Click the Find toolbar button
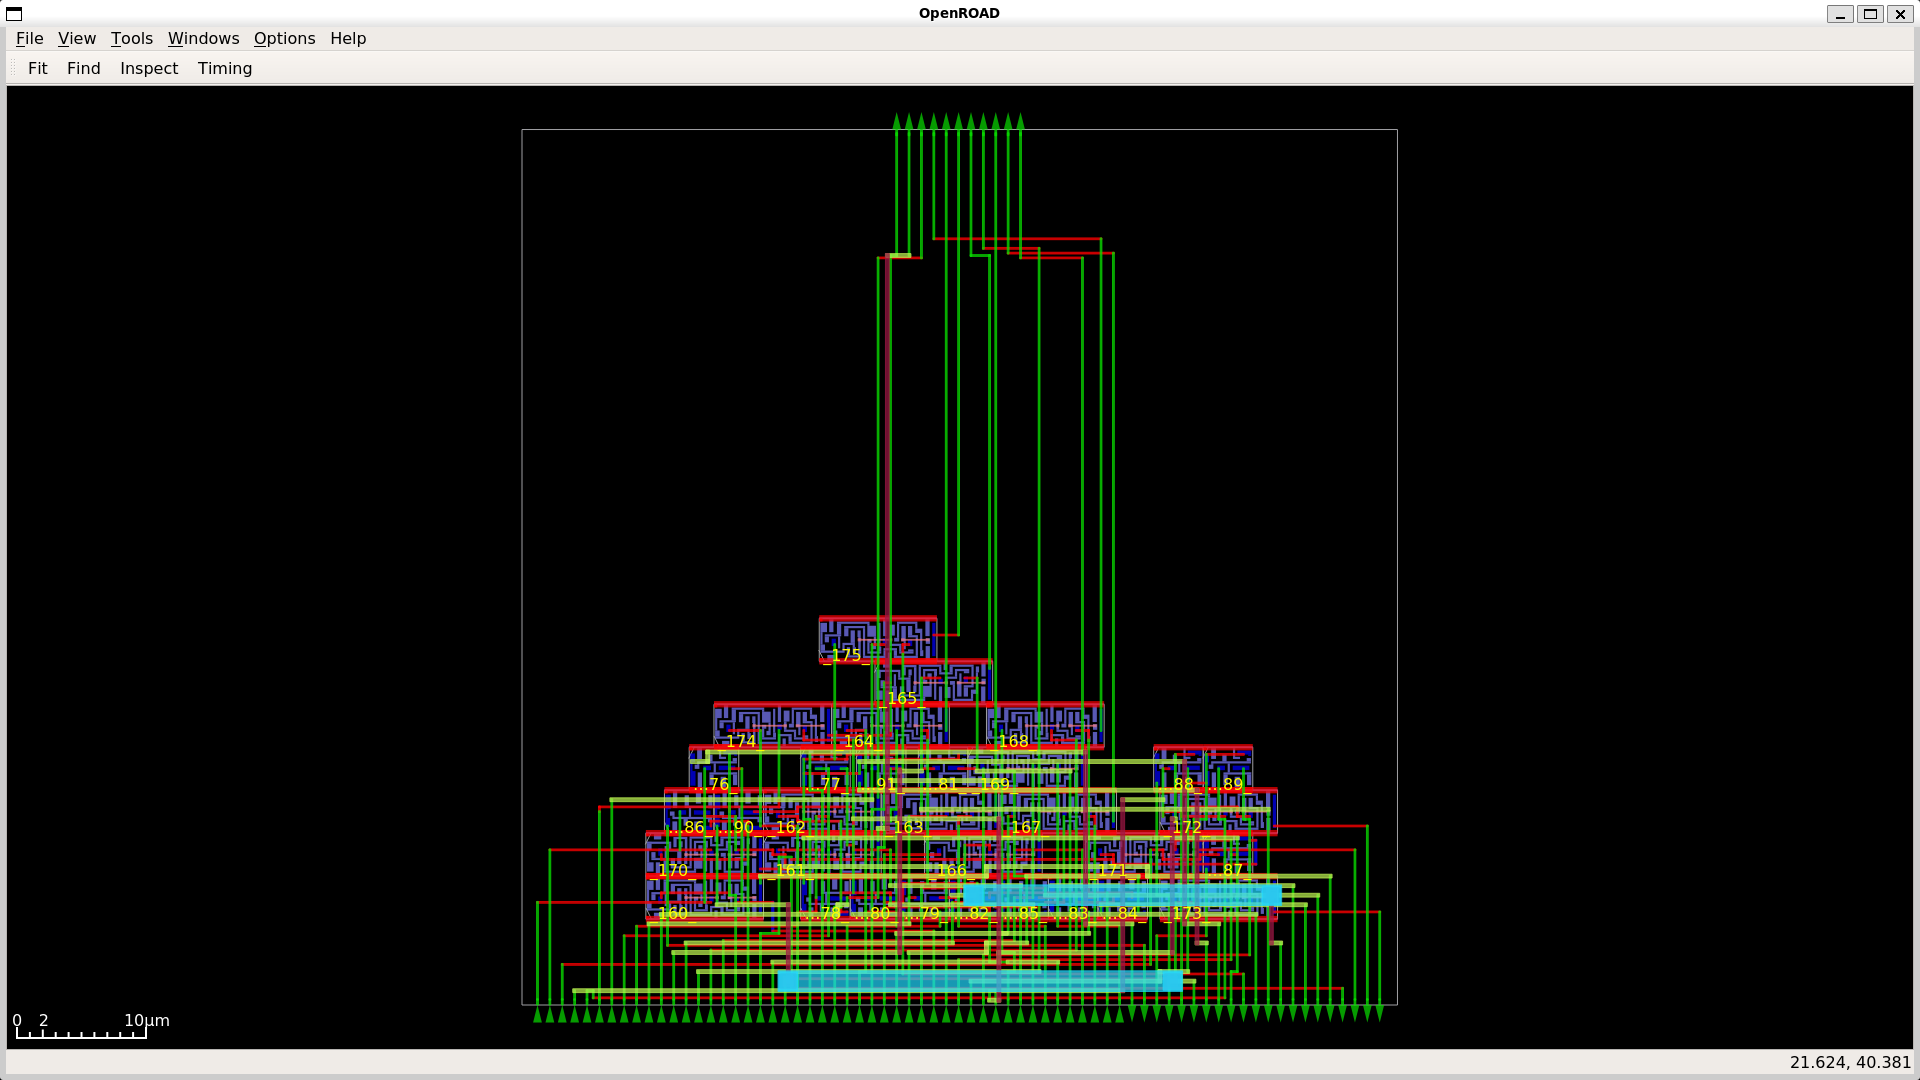 [83, 68]
